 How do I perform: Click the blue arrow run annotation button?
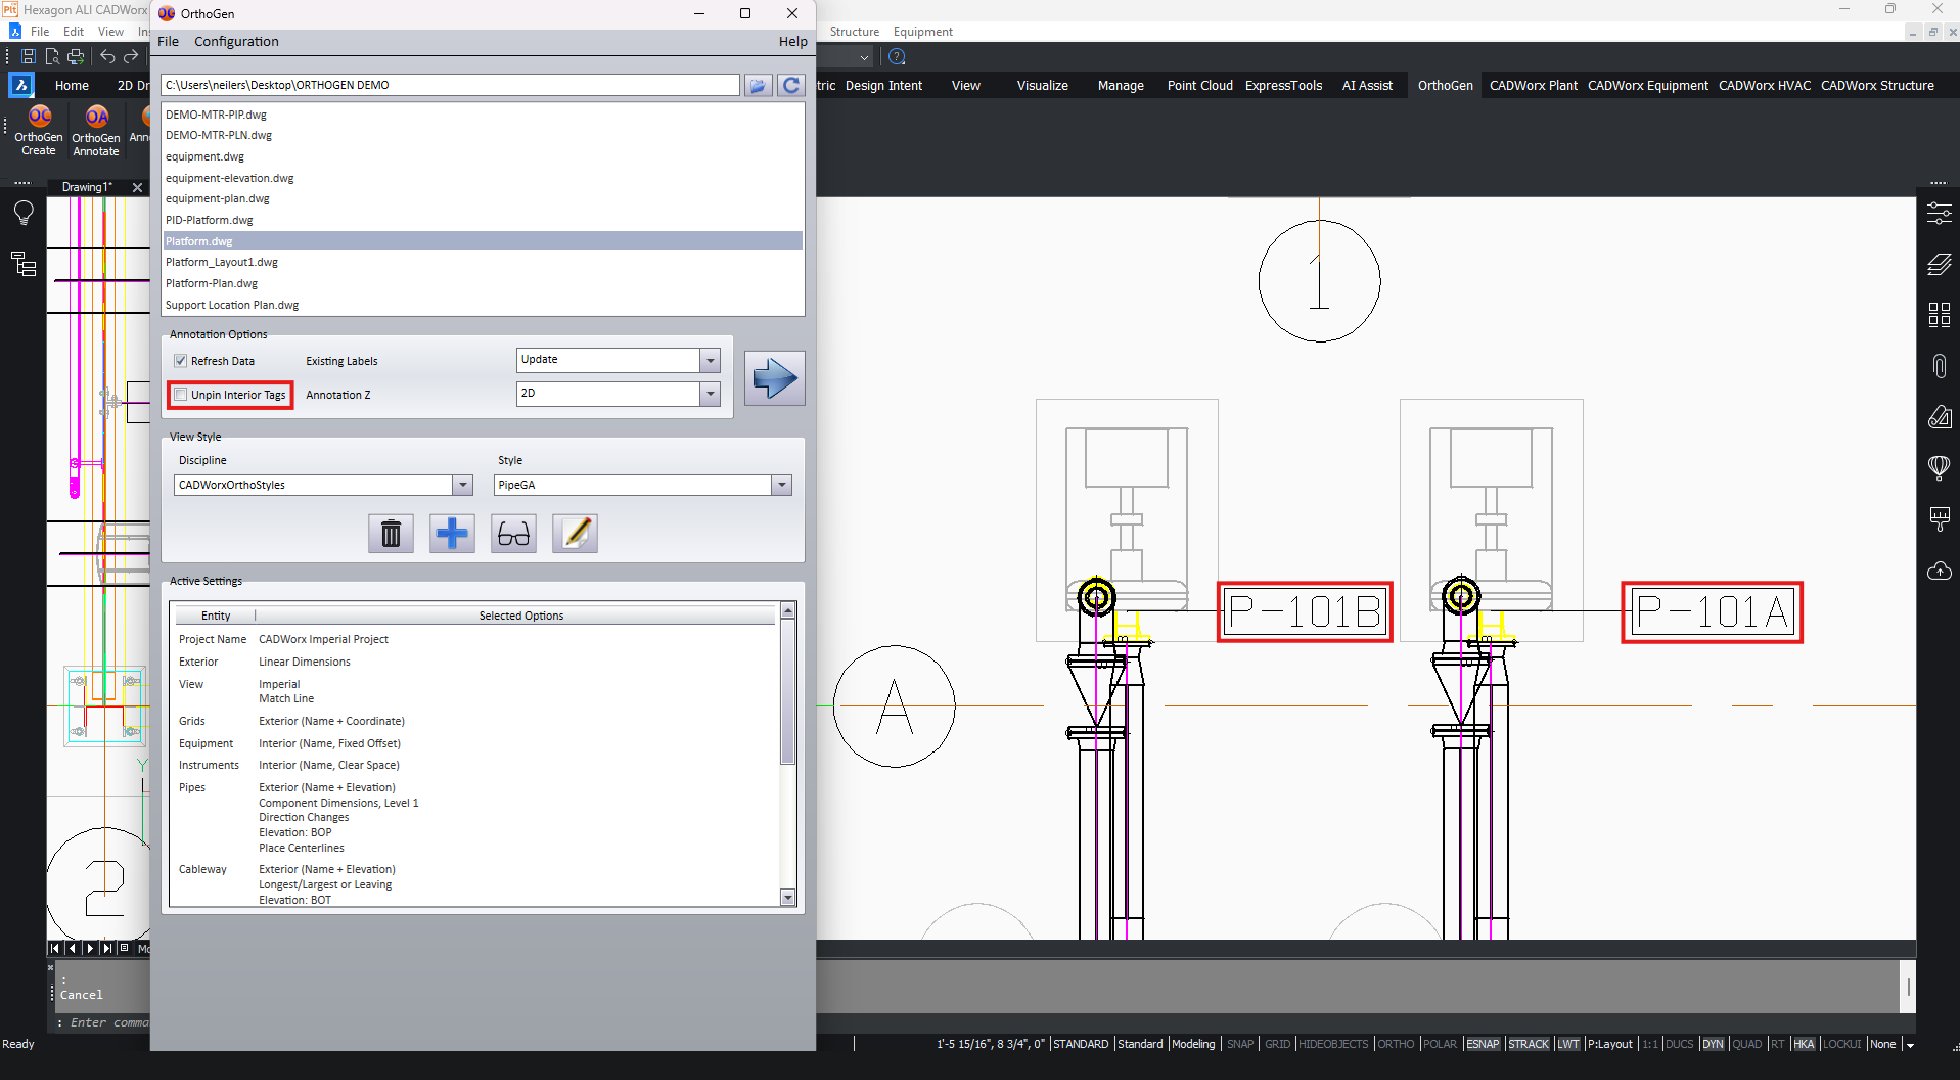775,378
